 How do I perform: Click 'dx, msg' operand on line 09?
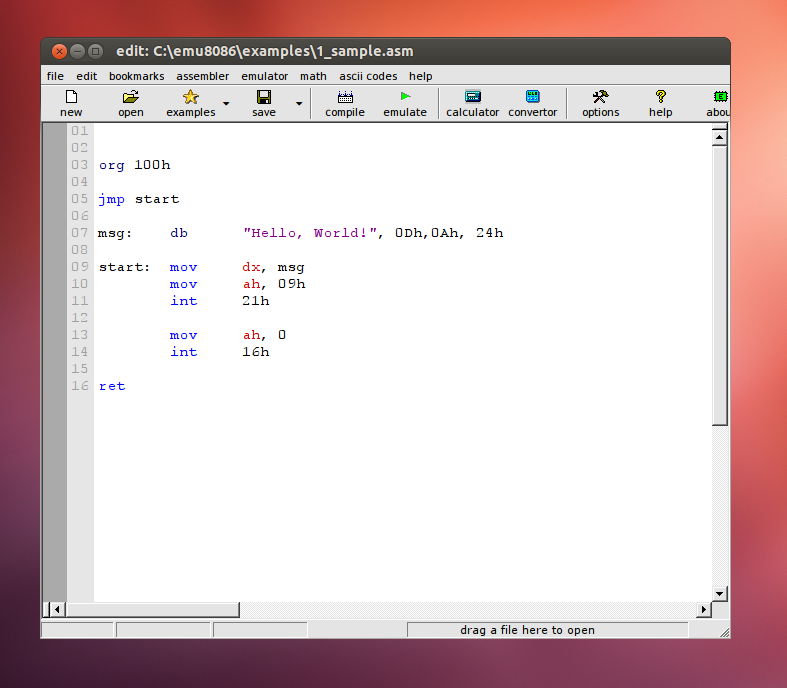click(x=273, y=267)
